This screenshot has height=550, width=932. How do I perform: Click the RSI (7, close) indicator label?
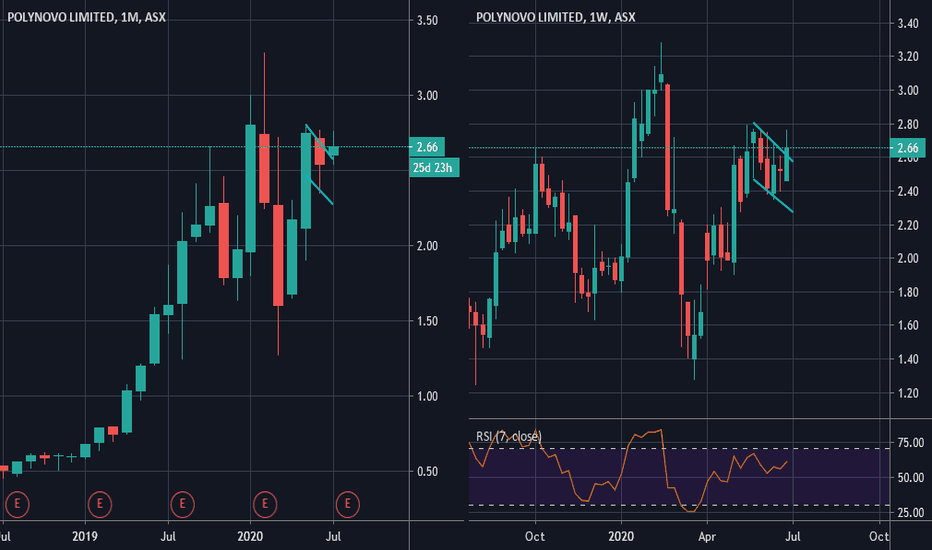point(508,436)
